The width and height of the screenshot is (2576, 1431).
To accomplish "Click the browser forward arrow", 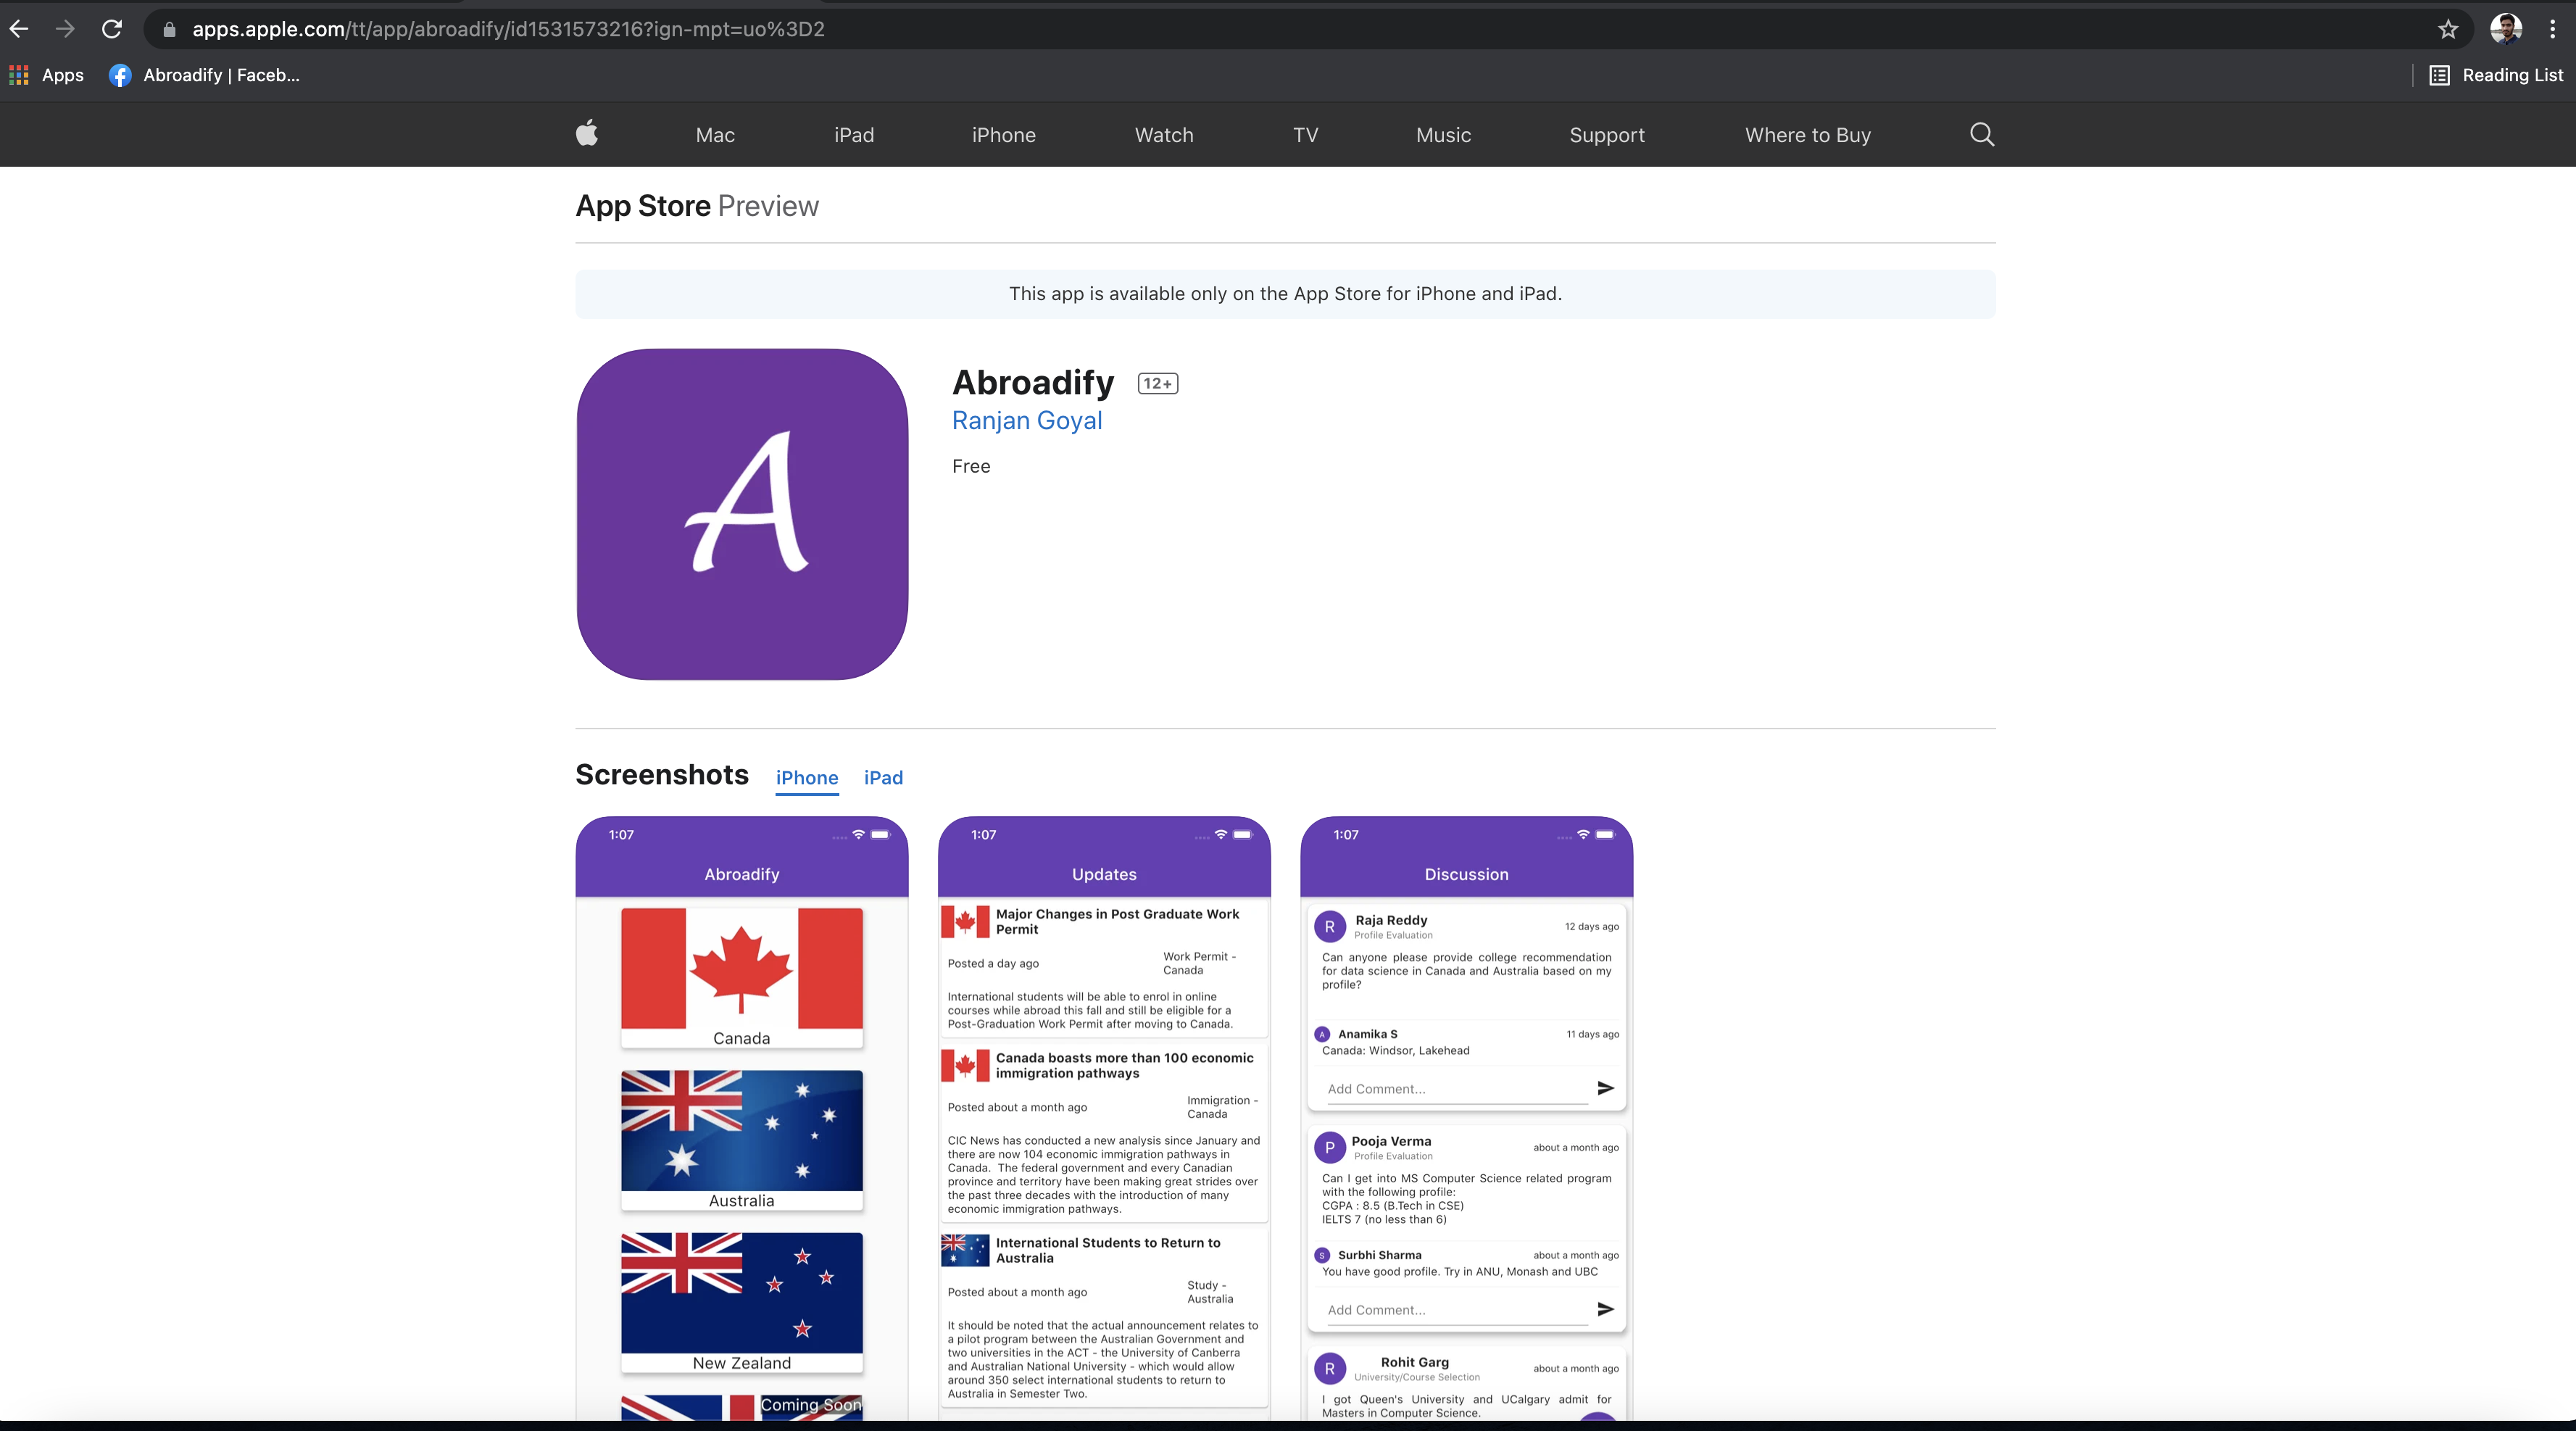I will [x=65, y=29].
